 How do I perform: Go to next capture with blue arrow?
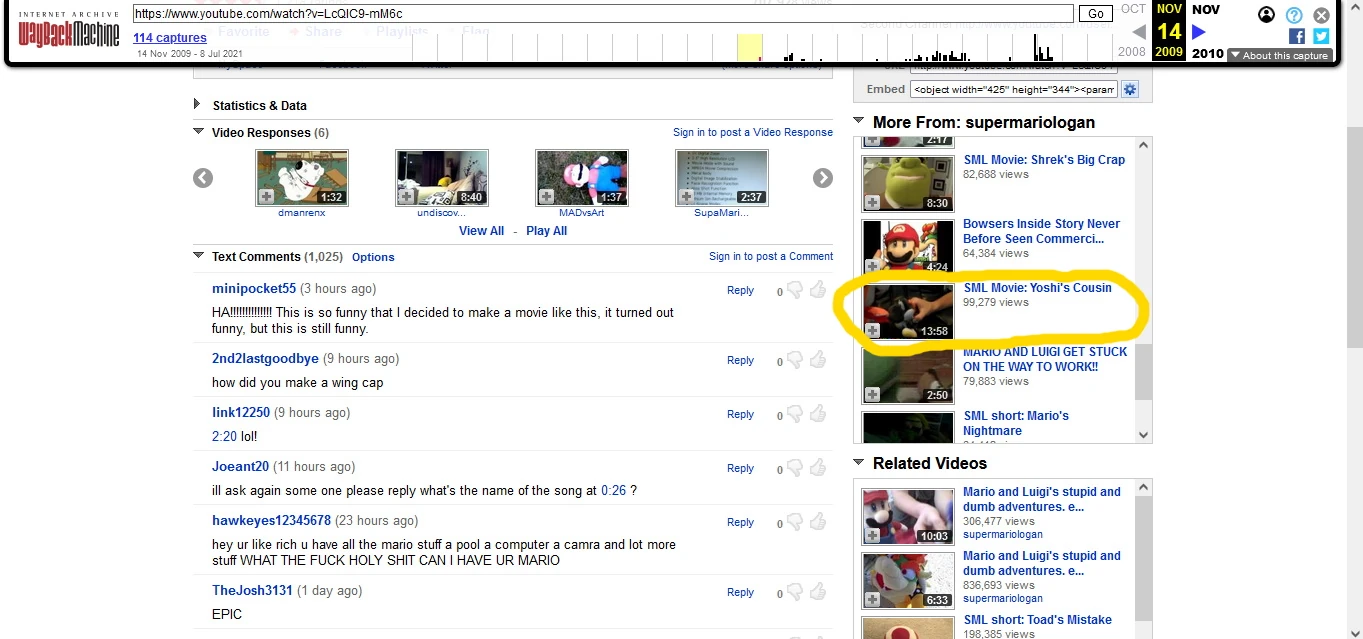coord(1199,32)
